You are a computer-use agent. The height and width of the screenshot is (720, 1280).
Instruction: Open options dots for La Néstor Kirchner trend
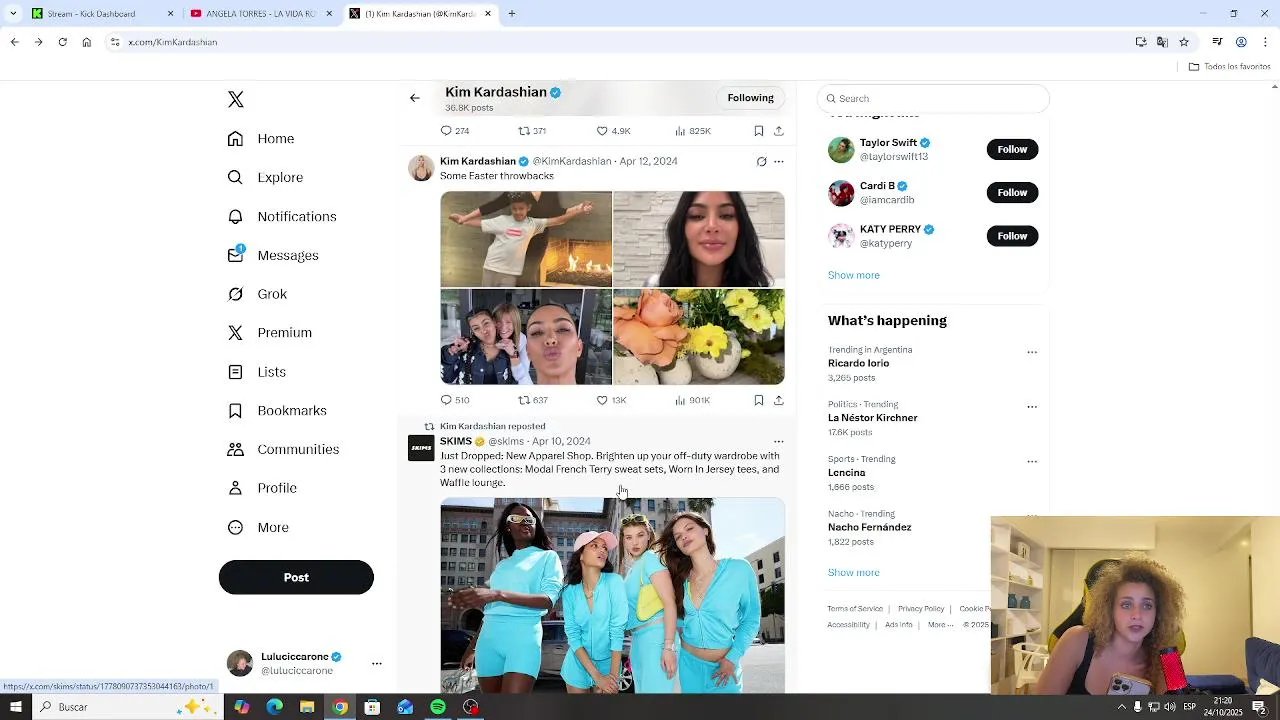click(x=1032, y=407)
